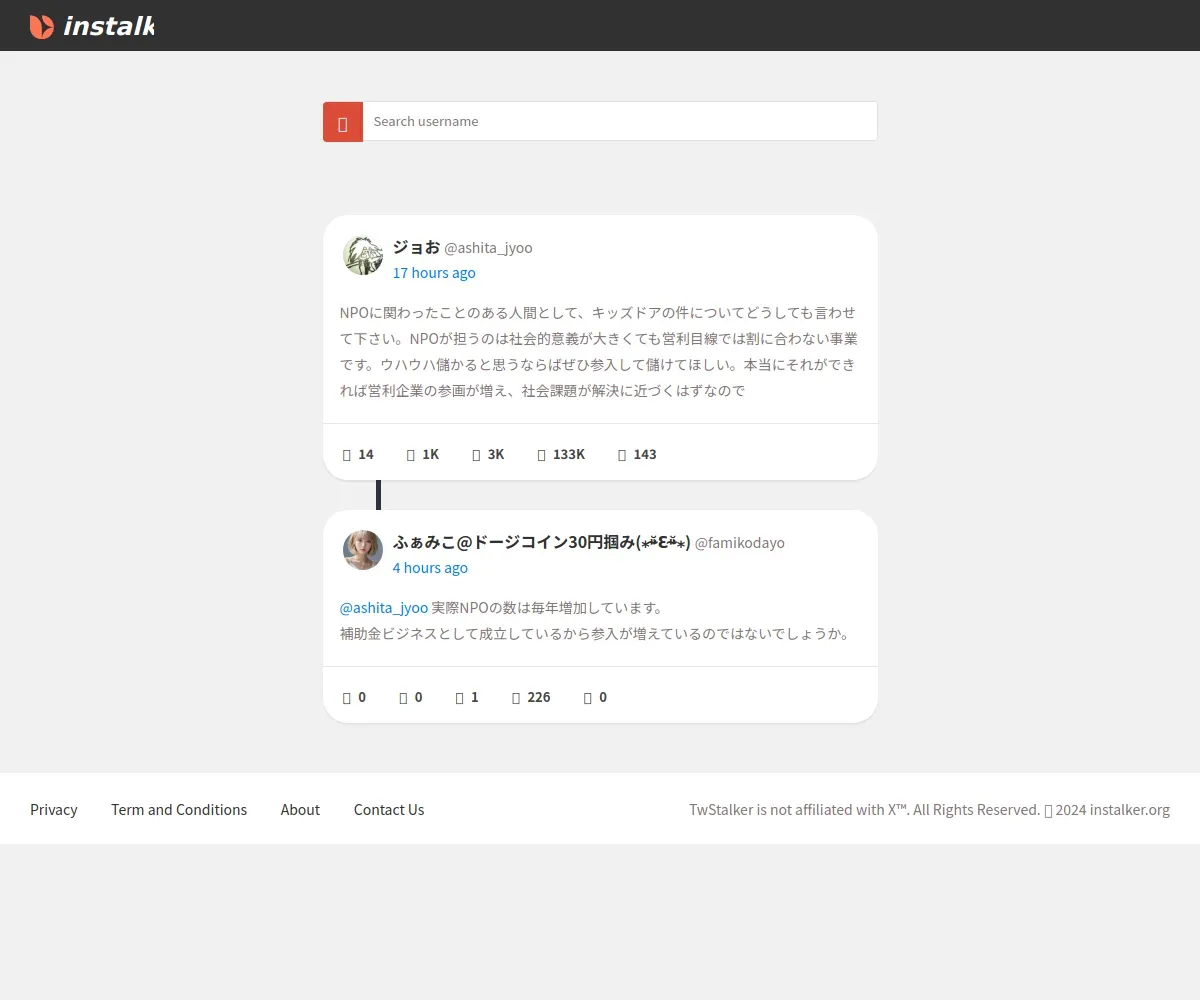Click the icon showing 1K
The image size is (1200, 1000).
411,454
